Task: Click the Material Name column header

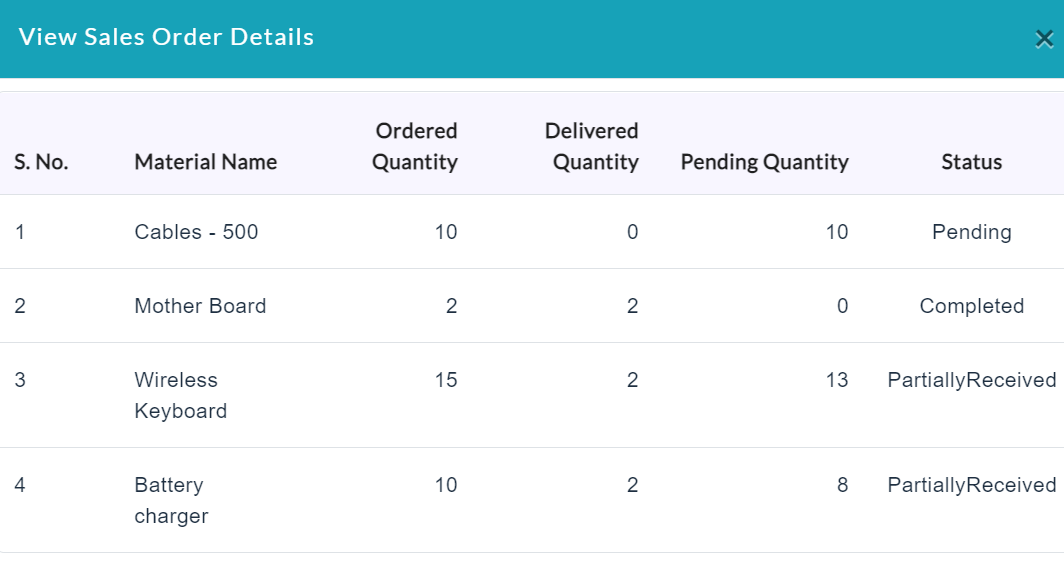Action: [x=206, y=162]
